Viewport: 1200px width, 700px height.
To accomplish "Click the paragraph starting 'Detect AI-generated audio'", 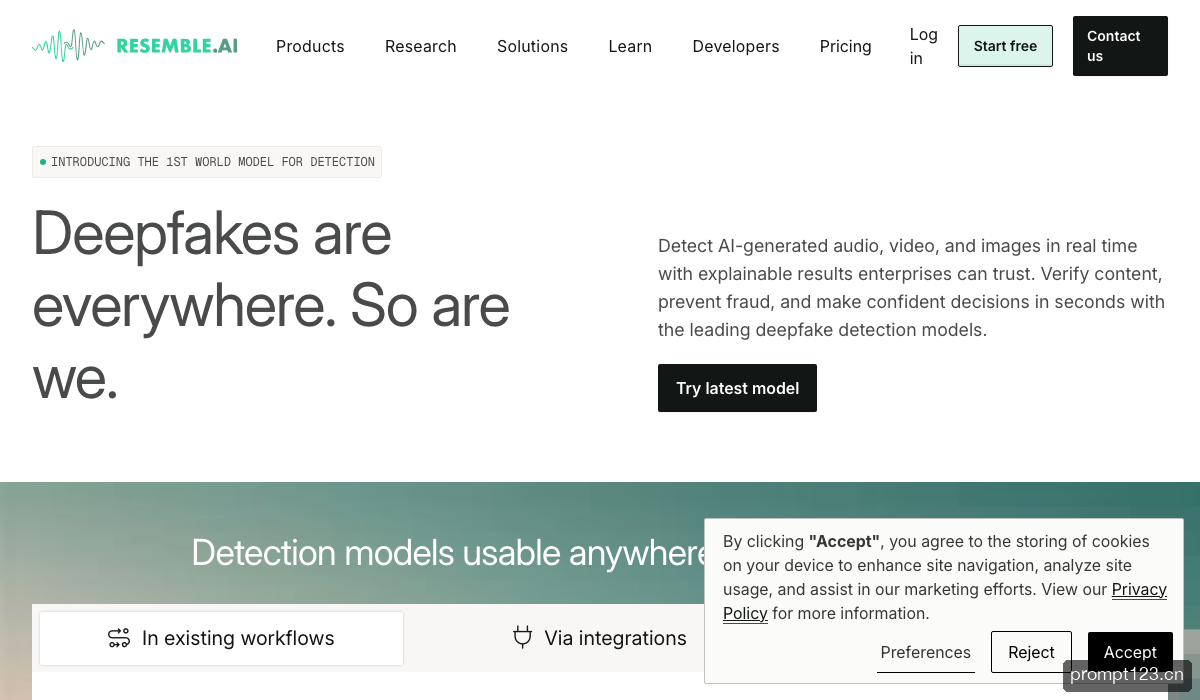I will (x=911, y=288).
